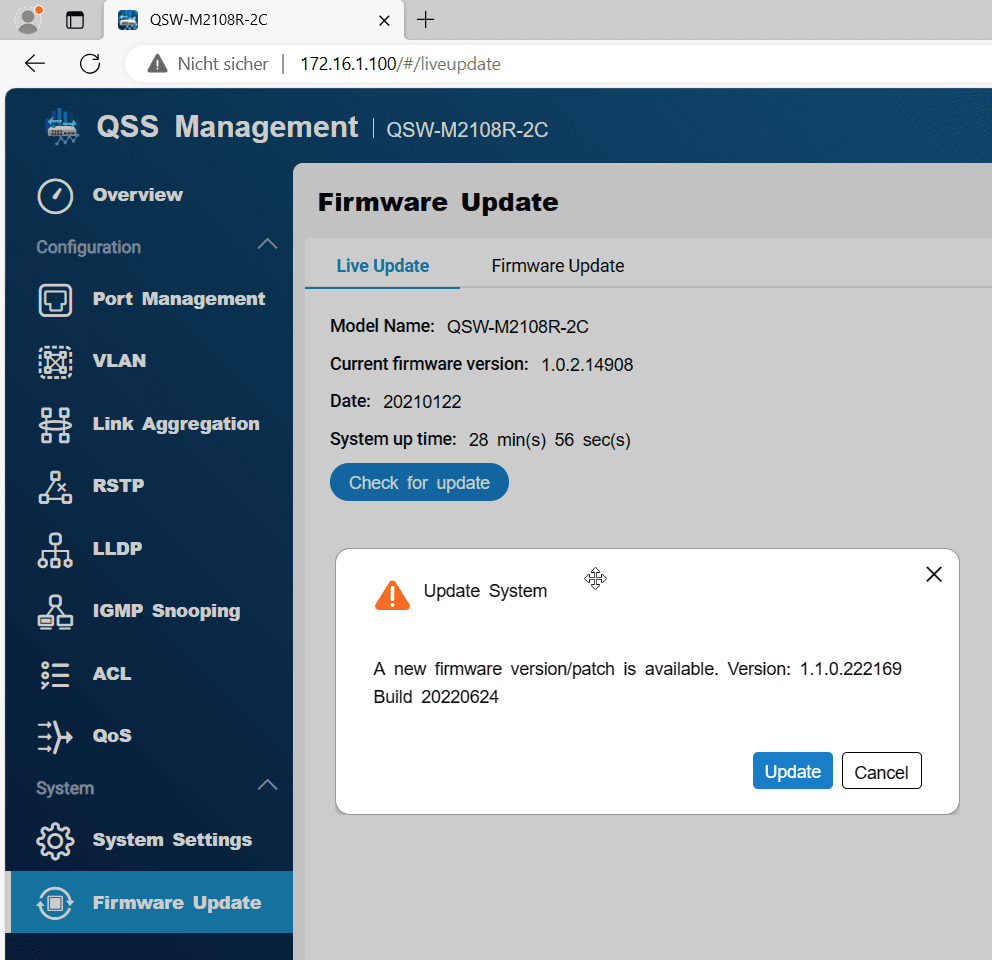
Task: Open ACL menu item
Action: coord(112,673)
